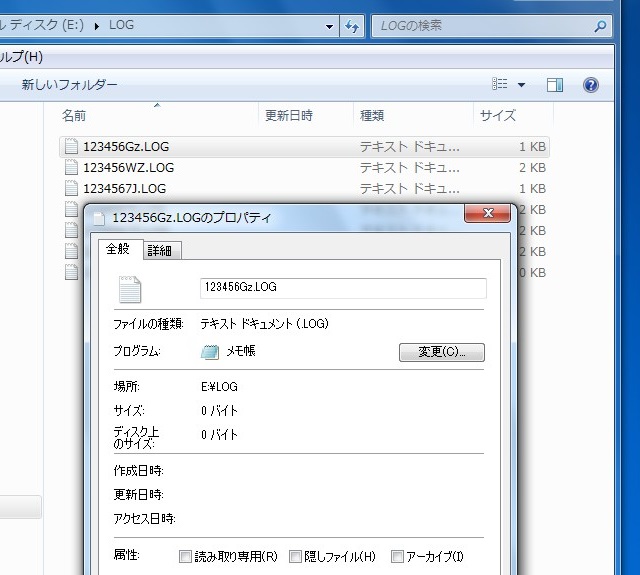Expand the breadcrumb arrow before LOG
640x575 pixels.
coord(97,26)
